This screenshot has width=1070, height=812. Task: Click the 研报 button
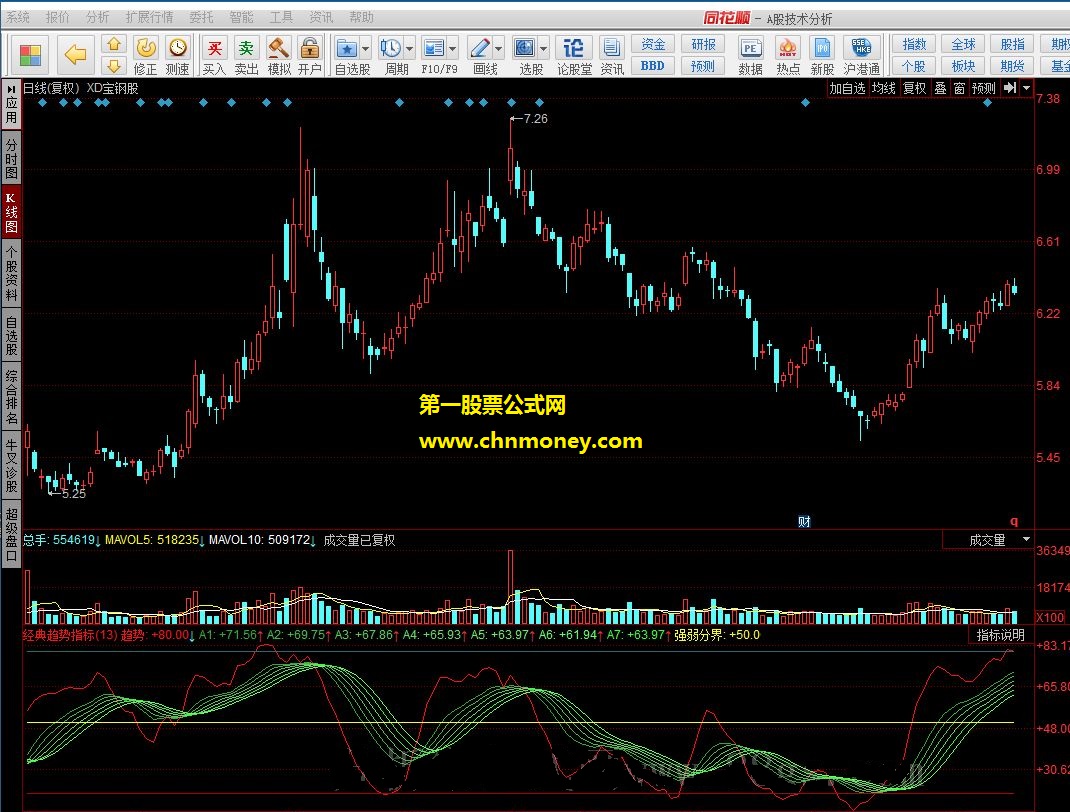pos(703,44)
